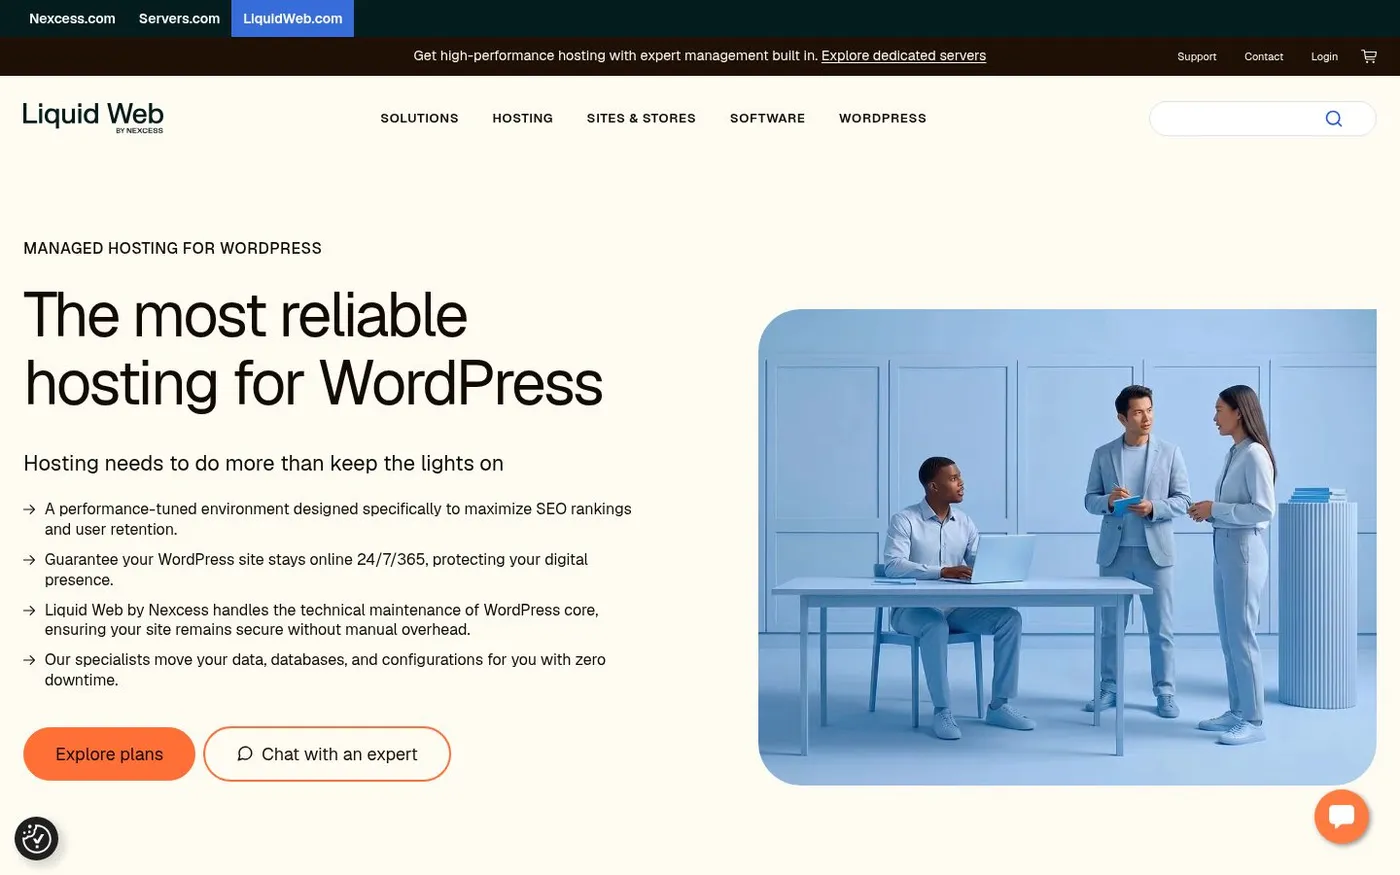Click the Hosting needs to do more subheading
This screenshot has width=1400, height=875.
263,463
